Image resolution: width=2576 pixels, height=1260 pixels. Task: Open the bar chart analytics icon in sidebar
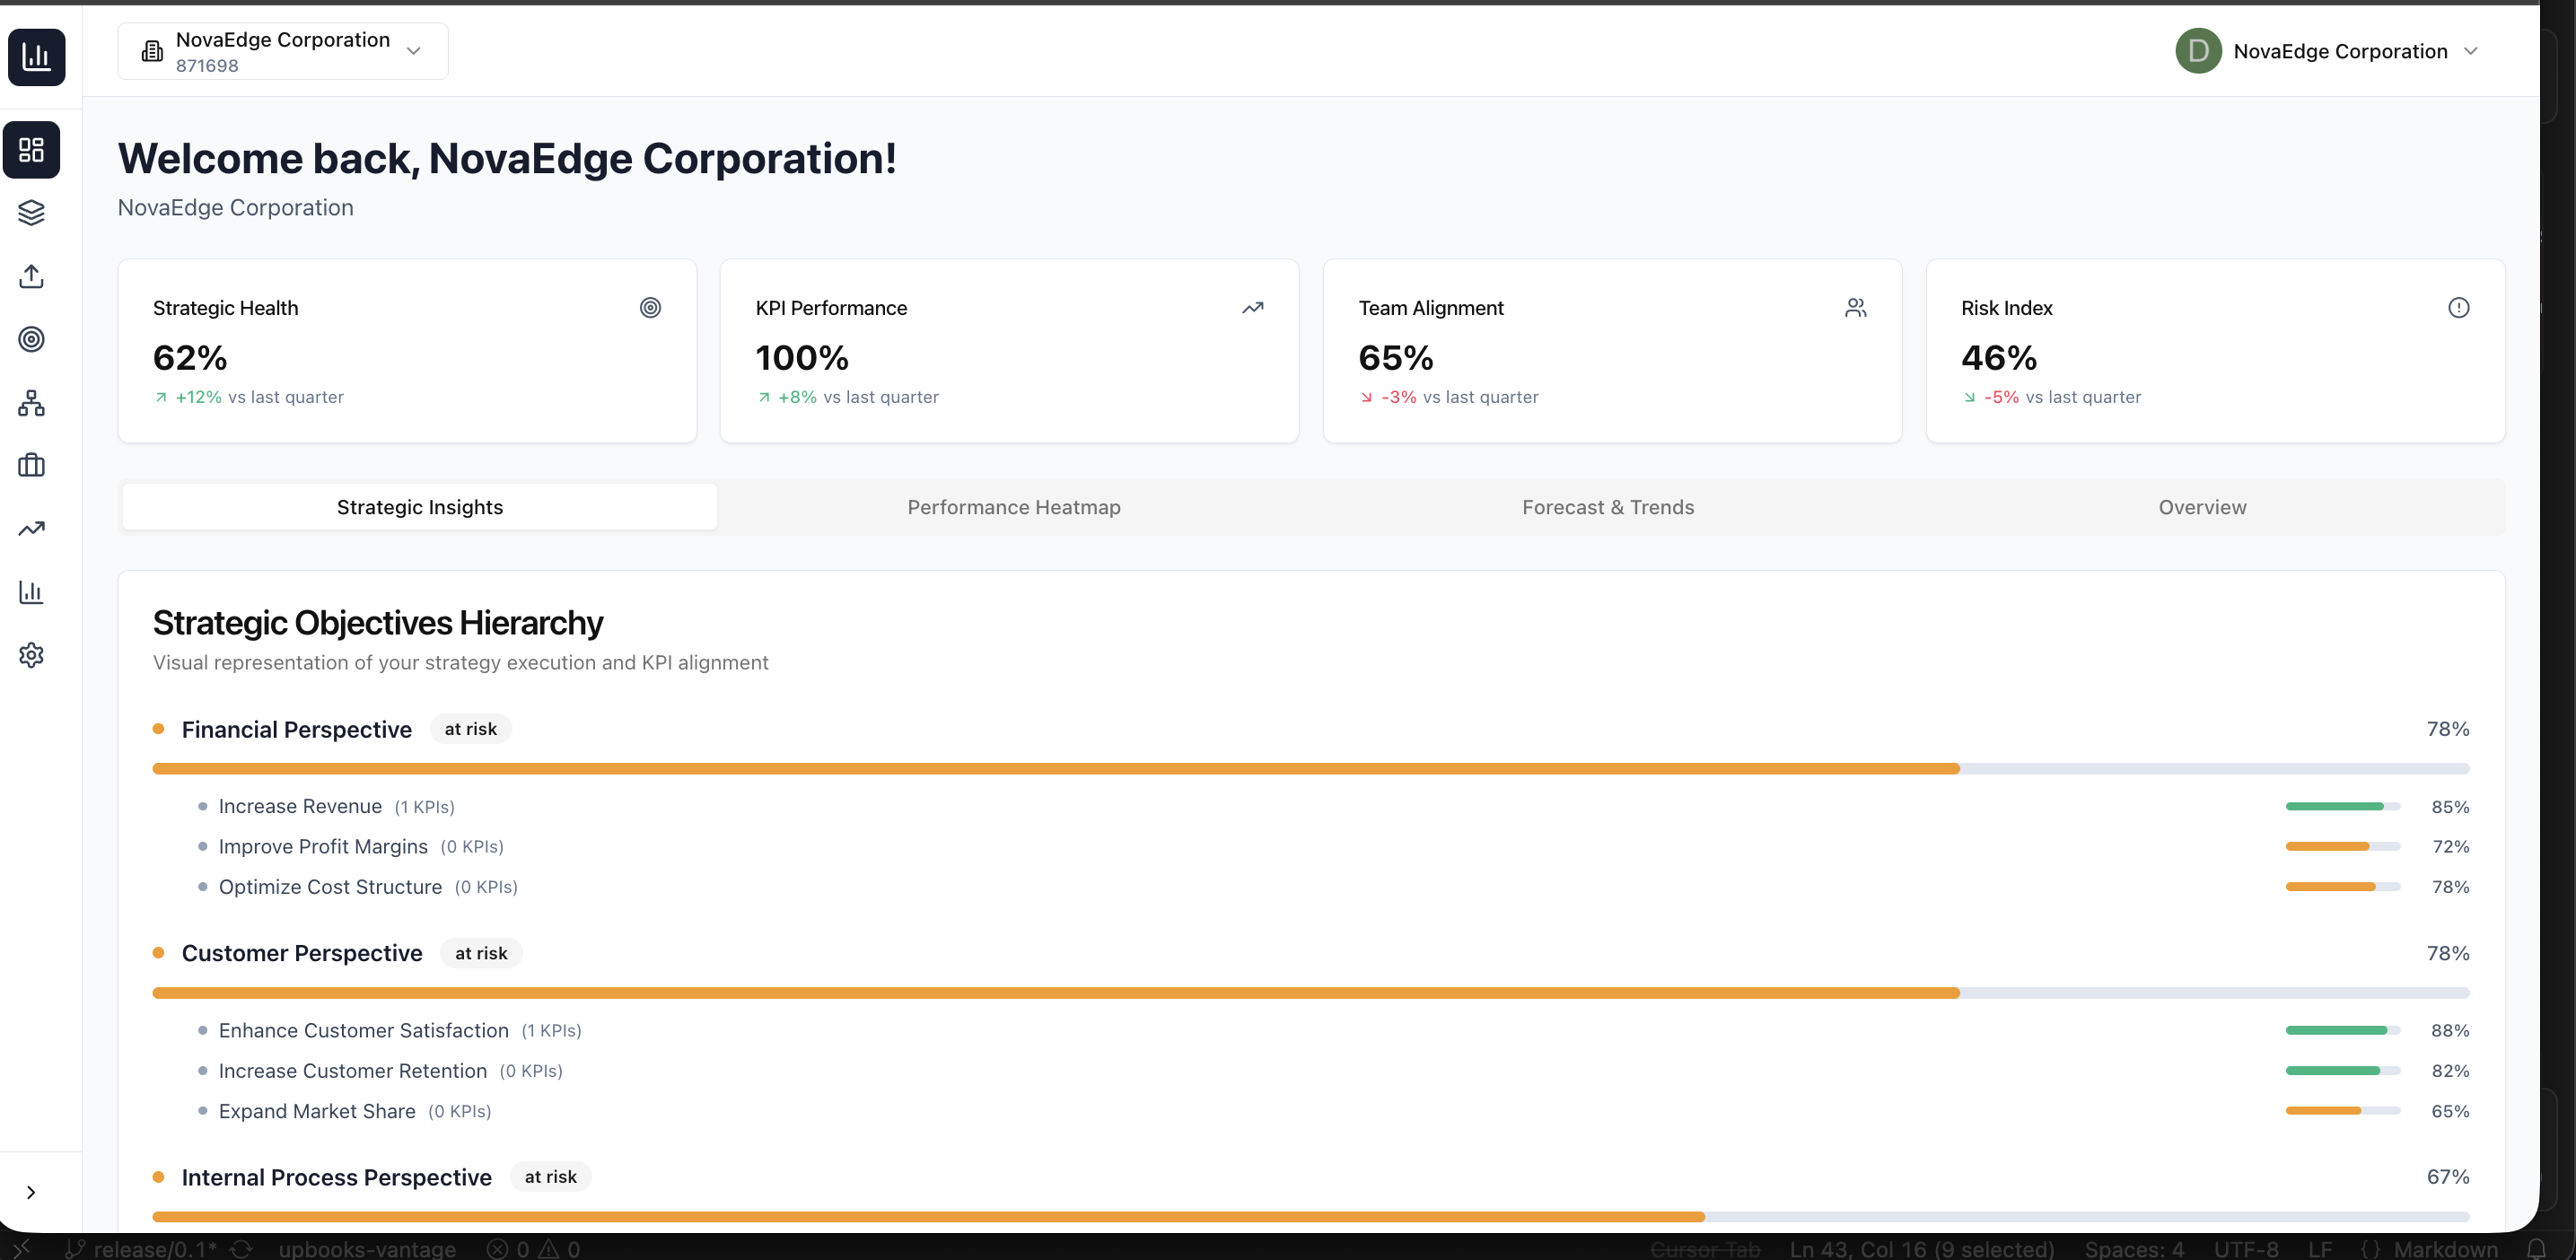pos(31,591)
